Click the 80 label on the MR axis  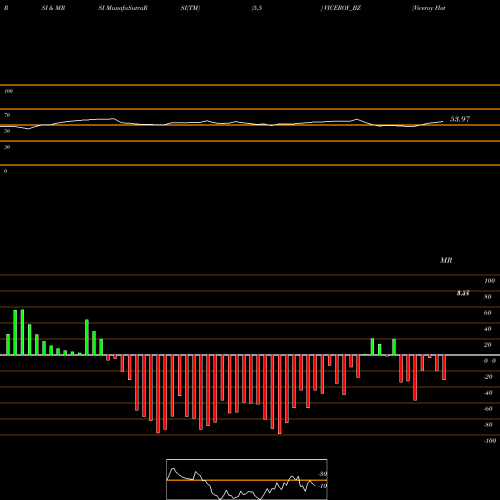[x=488, y=297]
